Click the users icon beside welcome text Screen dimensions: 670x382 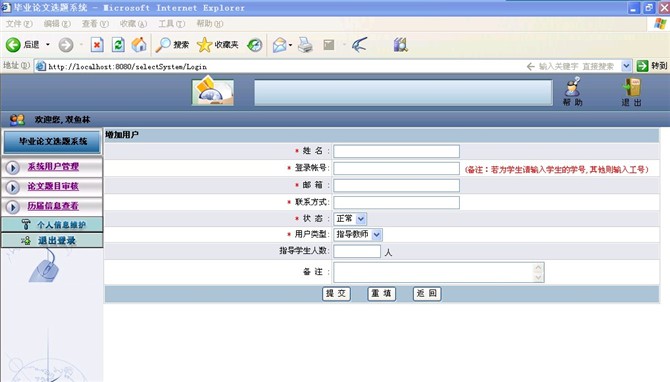pos(17,120)
